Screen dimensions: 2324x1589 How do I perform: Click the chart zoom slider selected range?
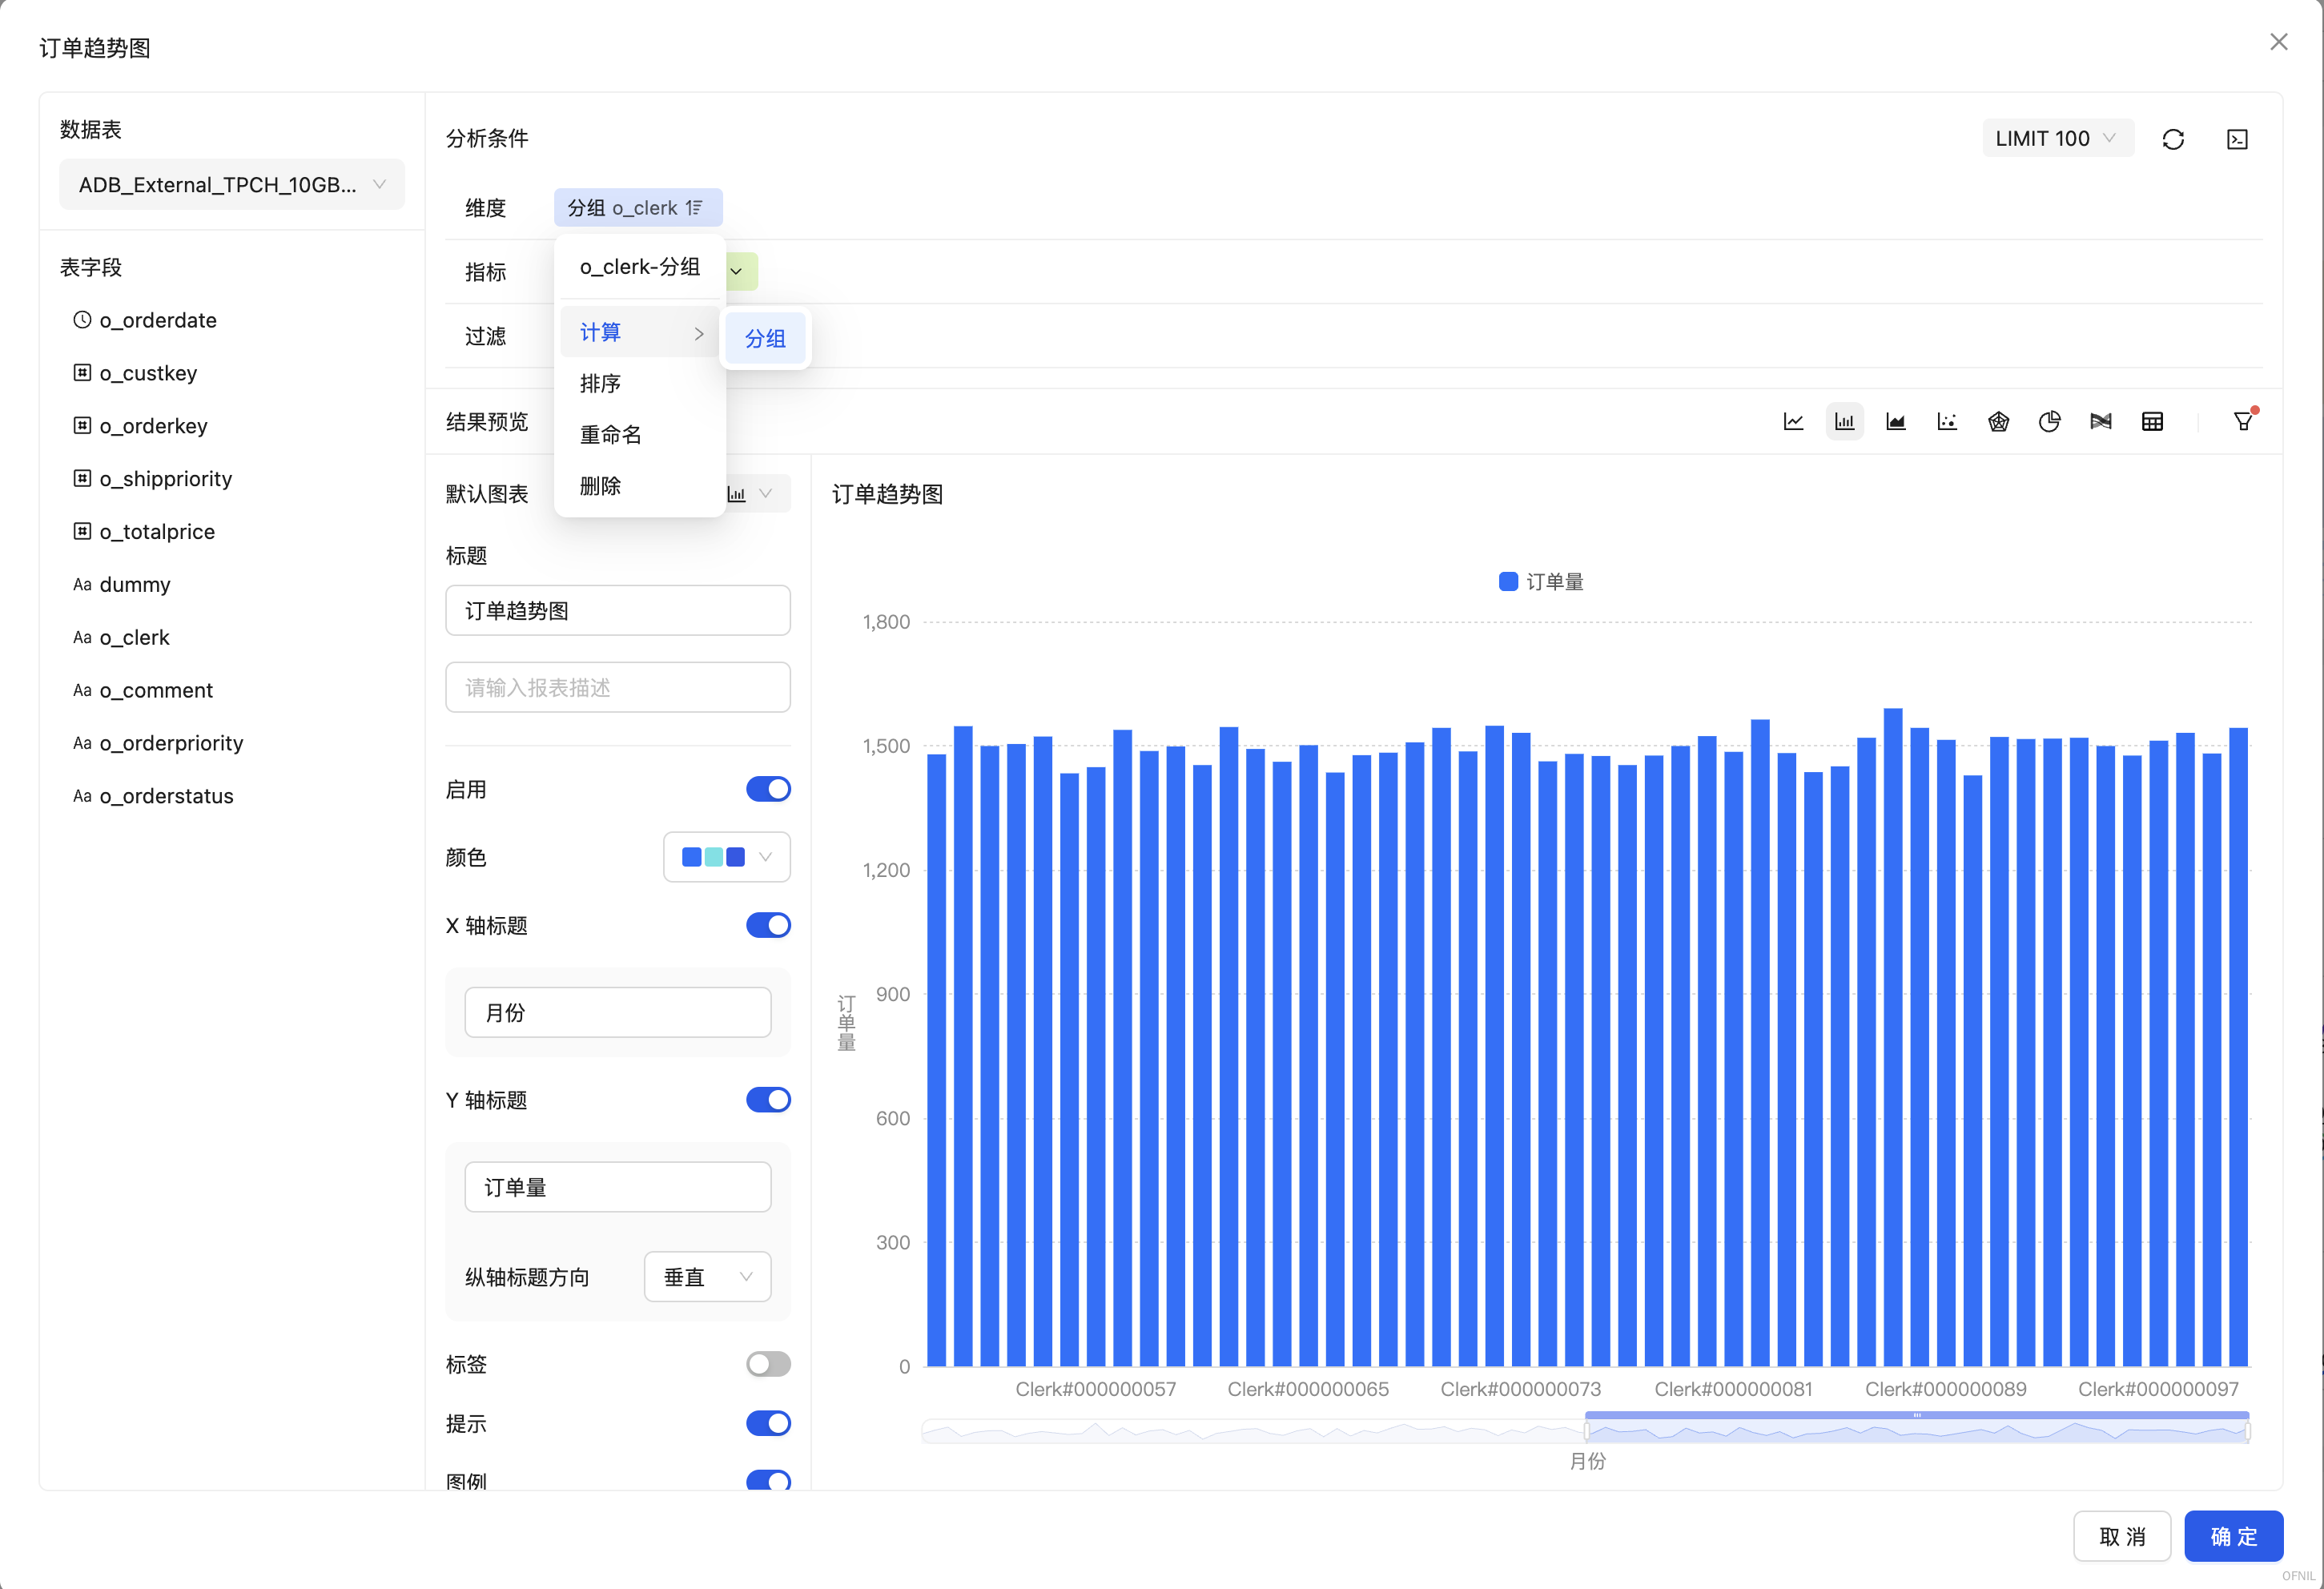point(1916,1432)
